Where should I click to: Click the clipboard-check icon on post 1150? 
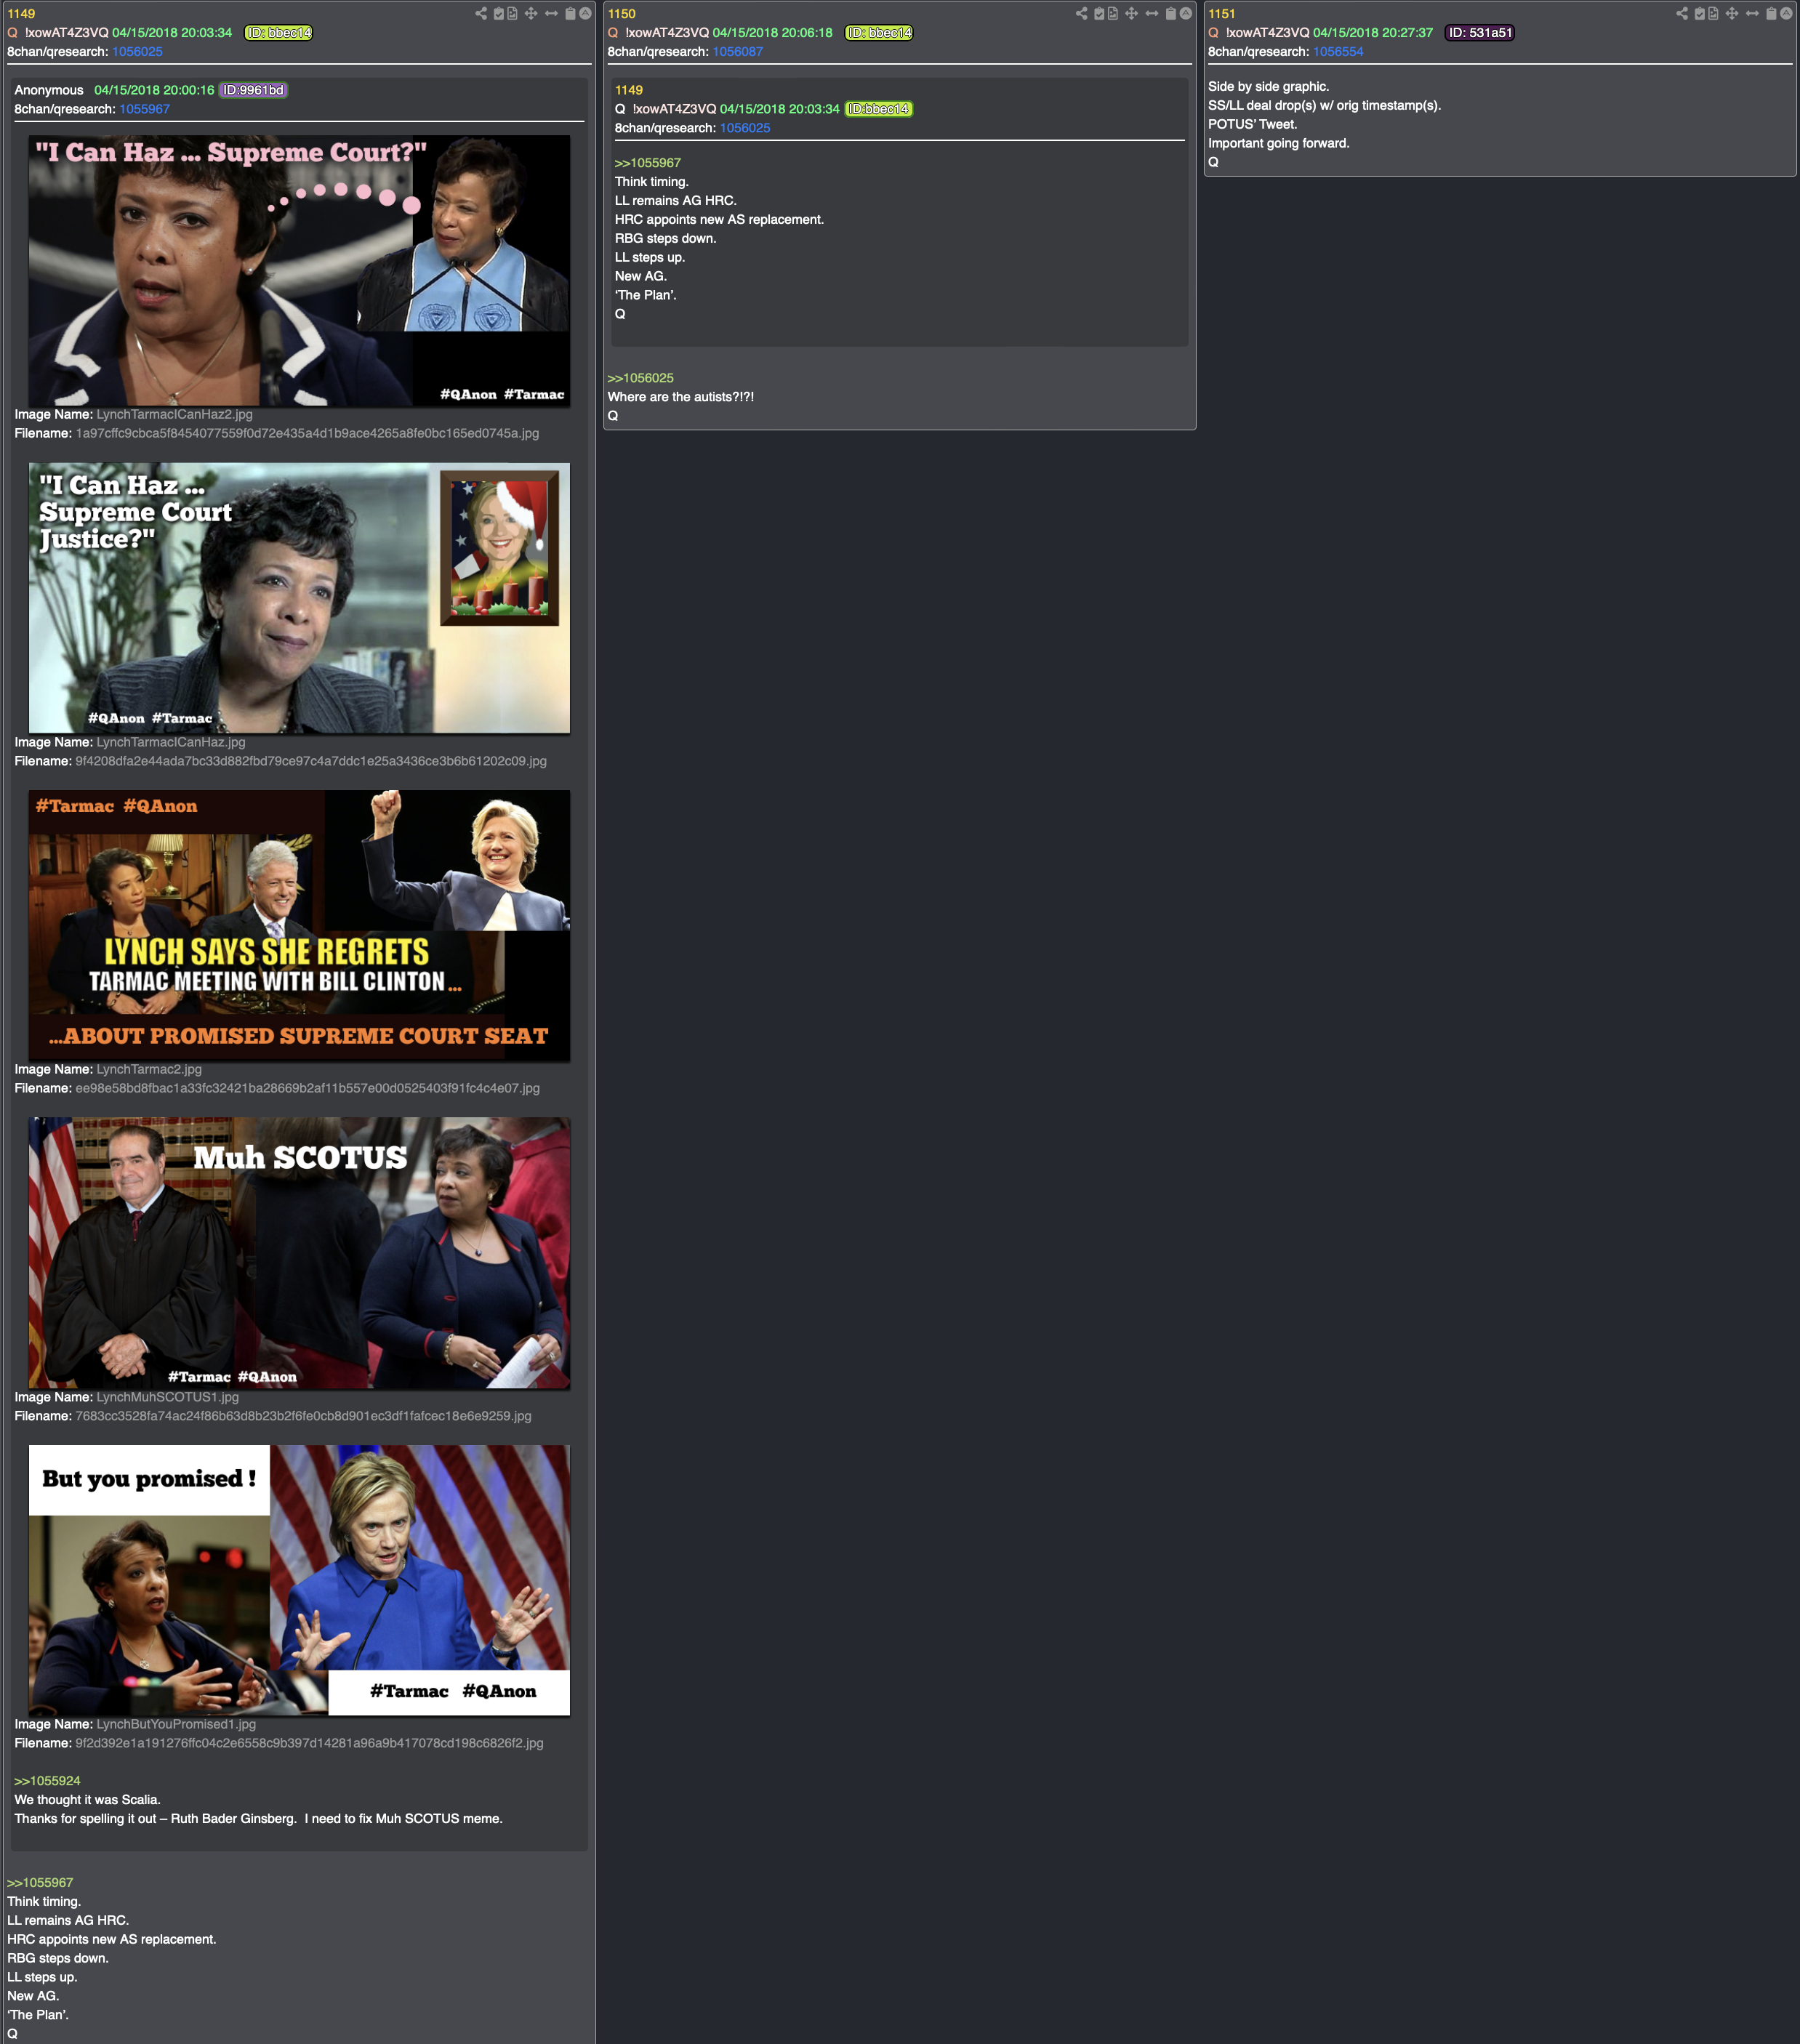click(1099, 13)
